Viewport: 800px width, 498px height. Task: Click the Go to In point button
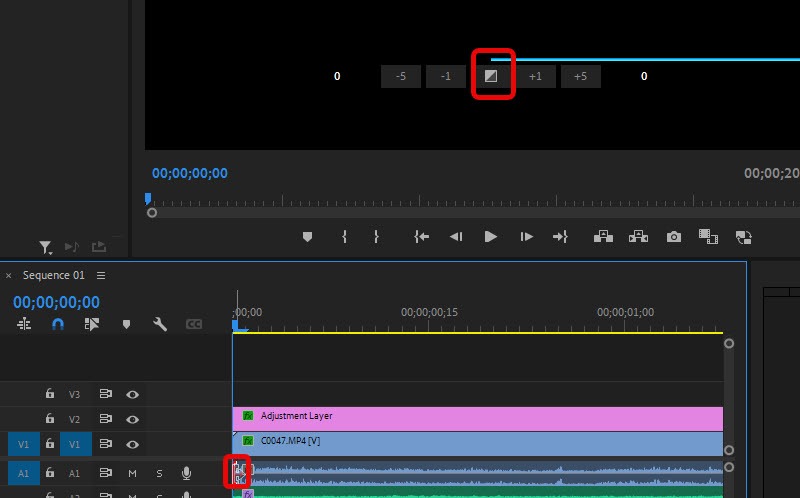[x=422, y=237]
